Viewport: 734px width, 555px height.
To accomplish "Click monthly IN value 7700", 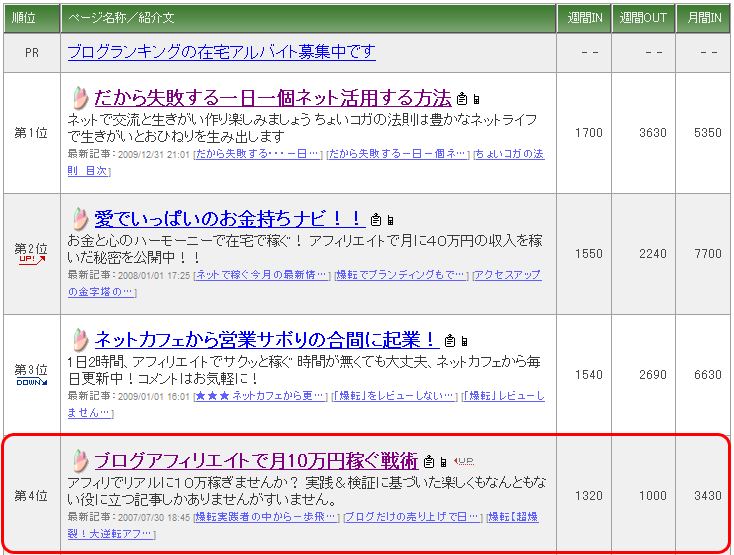I will coord(707,254).
